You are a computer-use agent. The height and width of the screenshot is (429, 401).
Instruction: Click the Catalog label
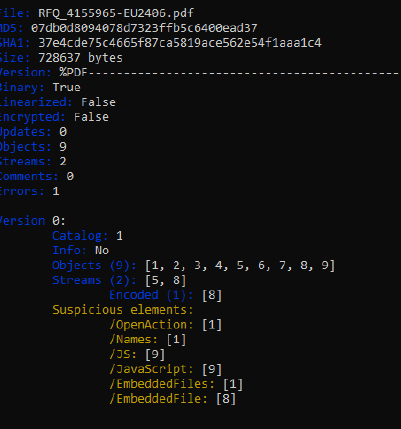tap(80, 236)
